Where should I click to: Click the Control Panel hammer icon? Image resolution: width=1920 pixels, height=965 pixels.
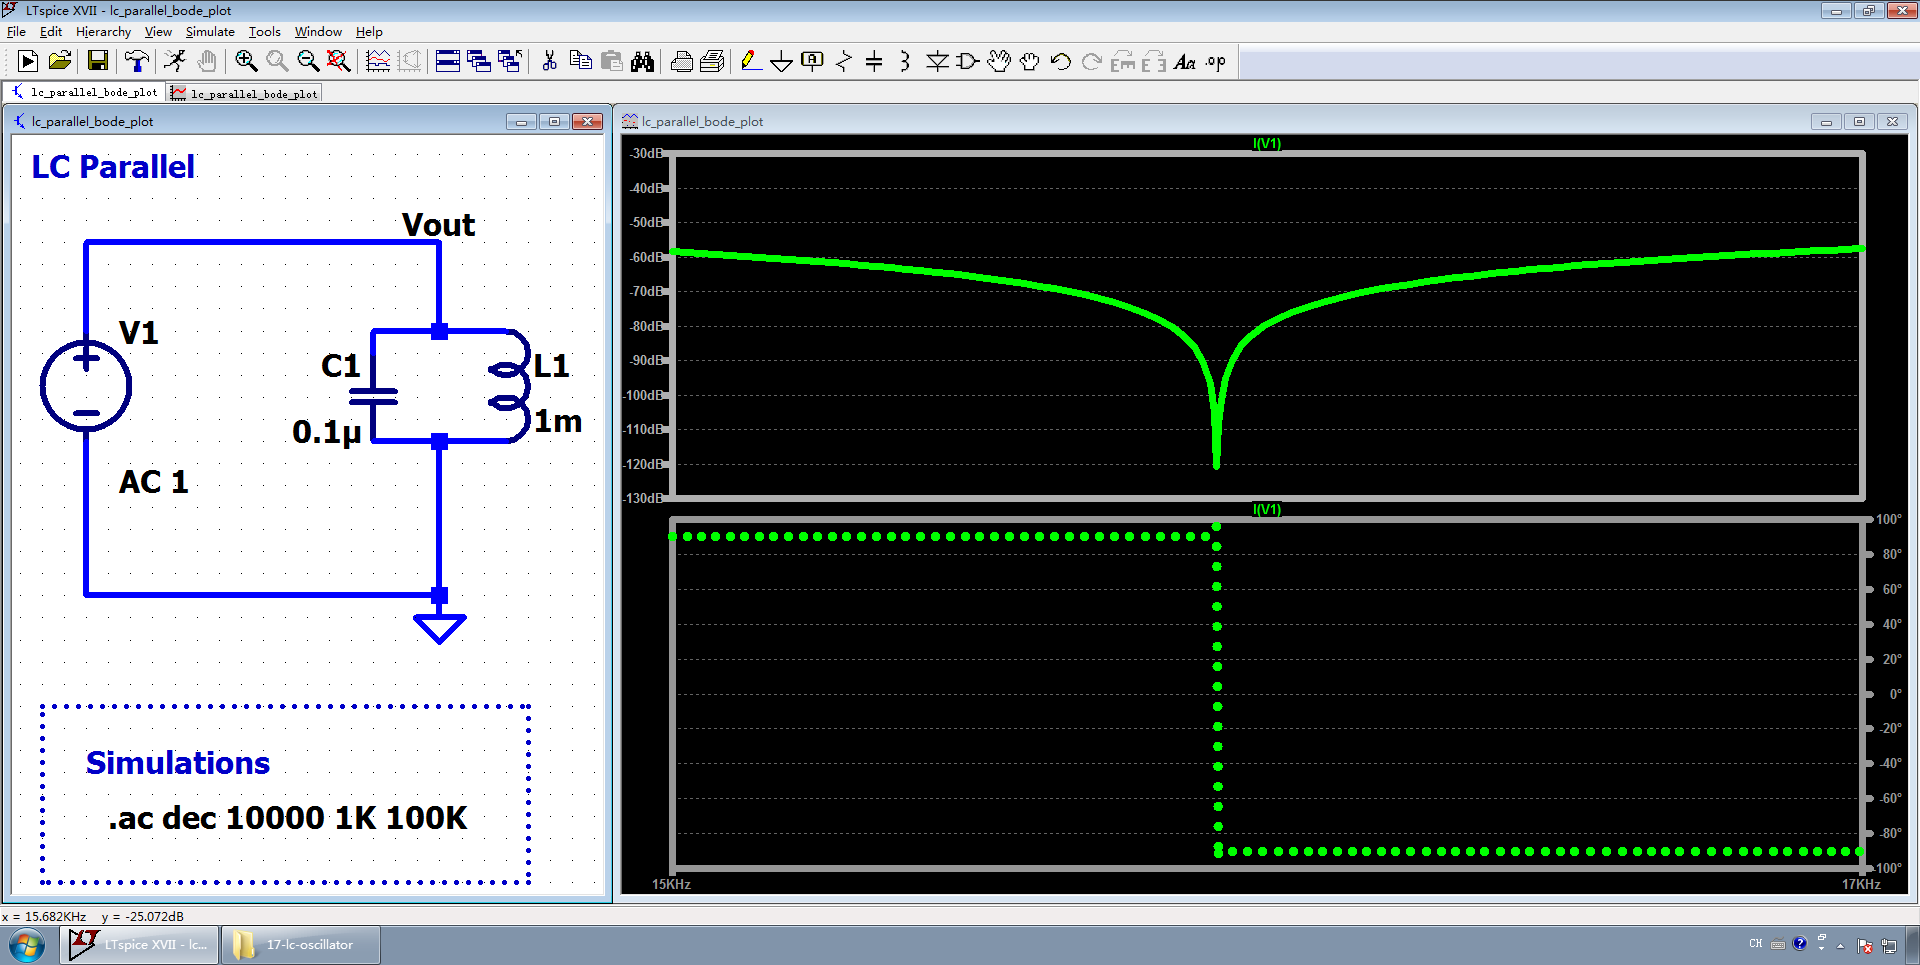click(137, 62)
